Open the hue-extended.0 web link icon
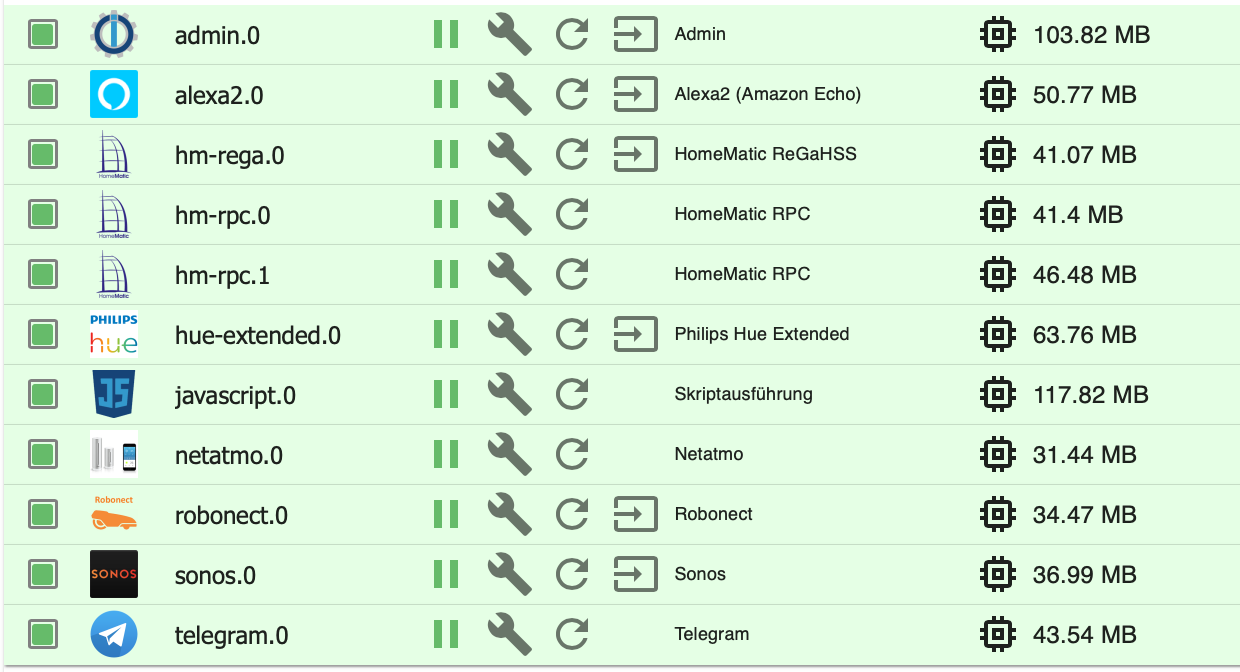This screenshot has height=672, width=1240. pyautogui.click(x=635, y=334)
